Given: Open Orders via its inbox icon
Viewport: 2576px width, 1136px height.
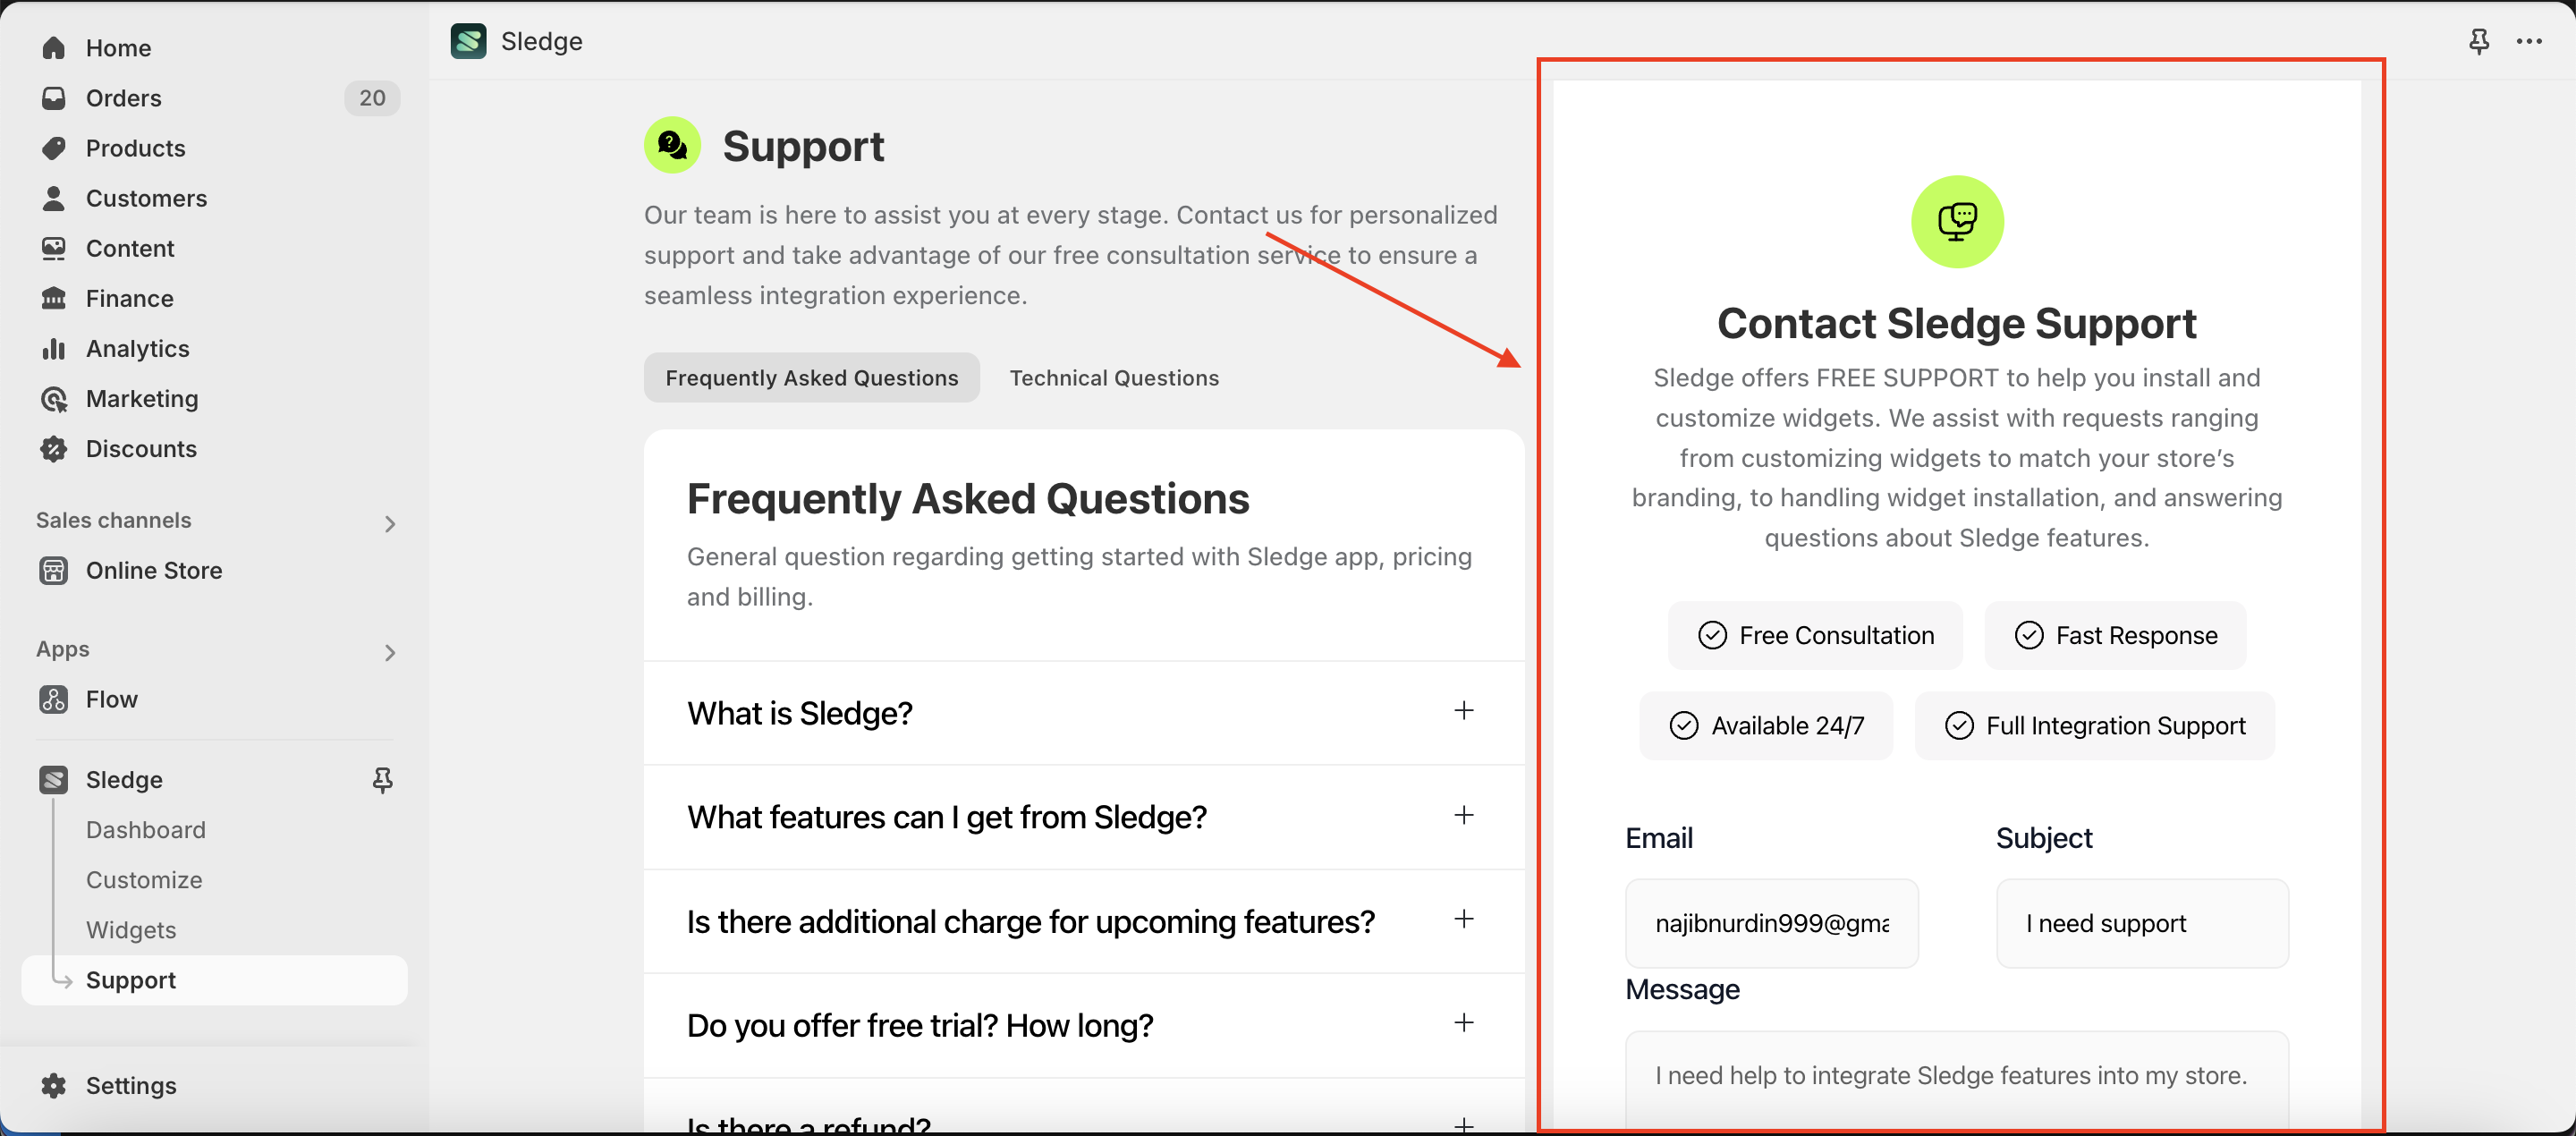Looking at the screenshot, I should click(x=54, y=98).
